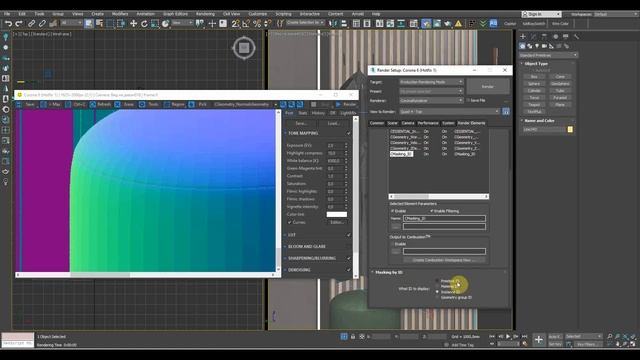Click the white Color tint swatch
The image size is (640, 360).
pyautogui.click(x=337, y=214)
